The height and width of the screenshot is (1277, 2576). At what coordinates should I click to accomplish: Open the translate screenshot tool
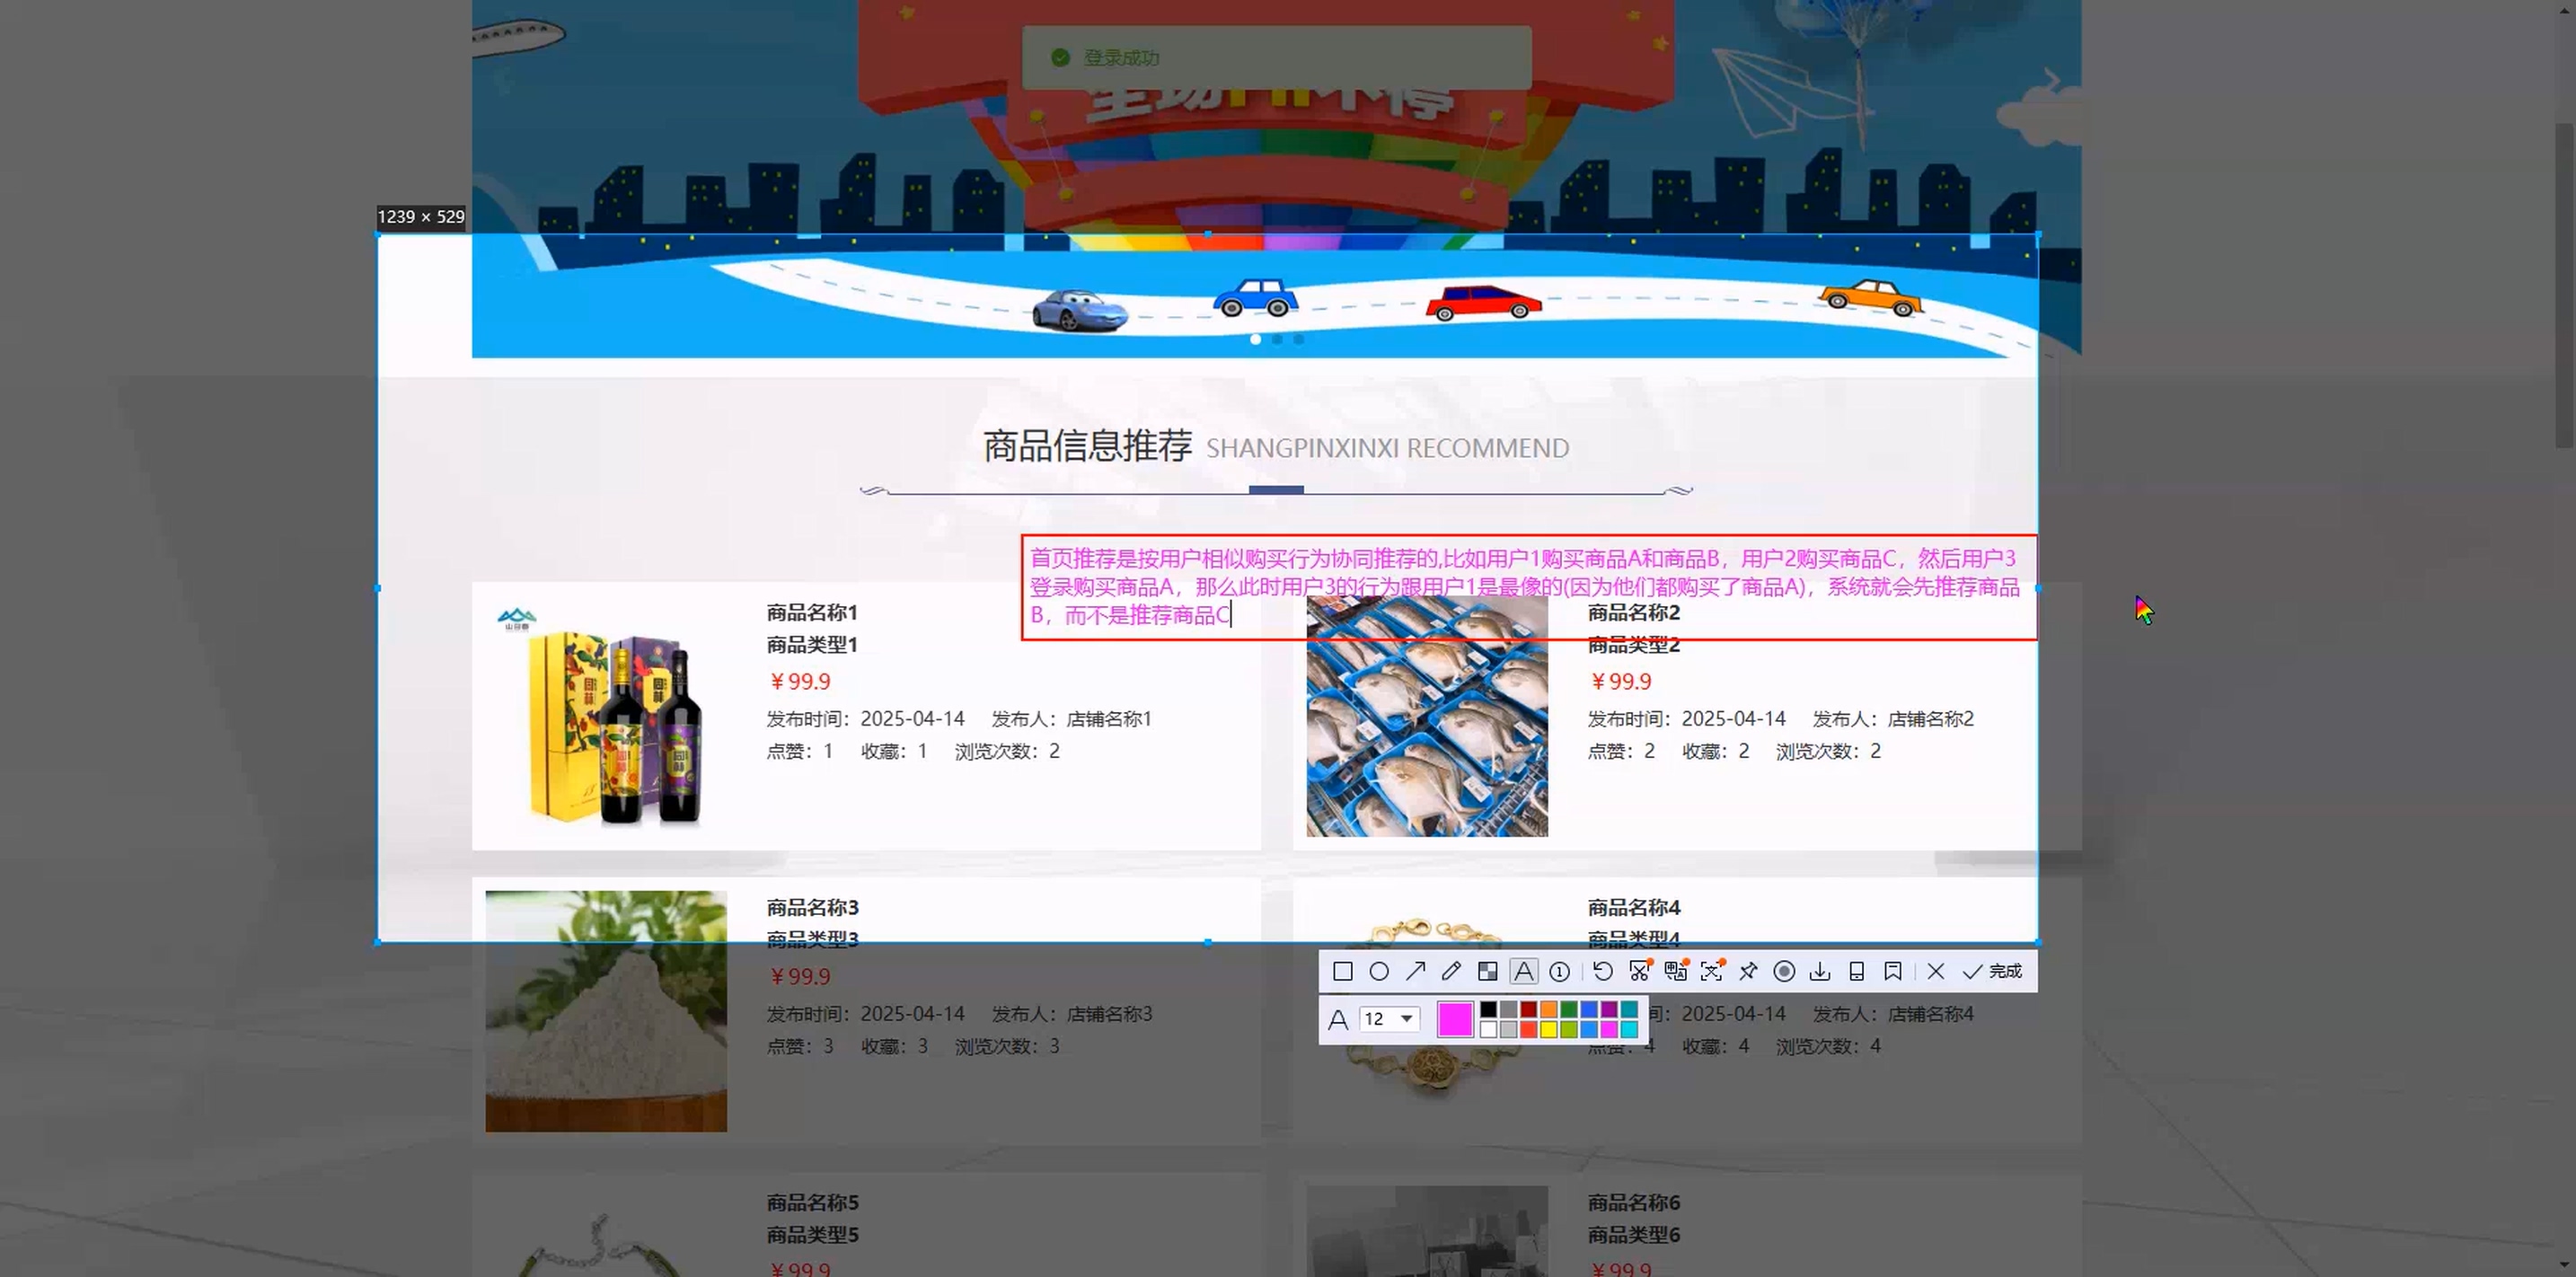click(1676, 971)
